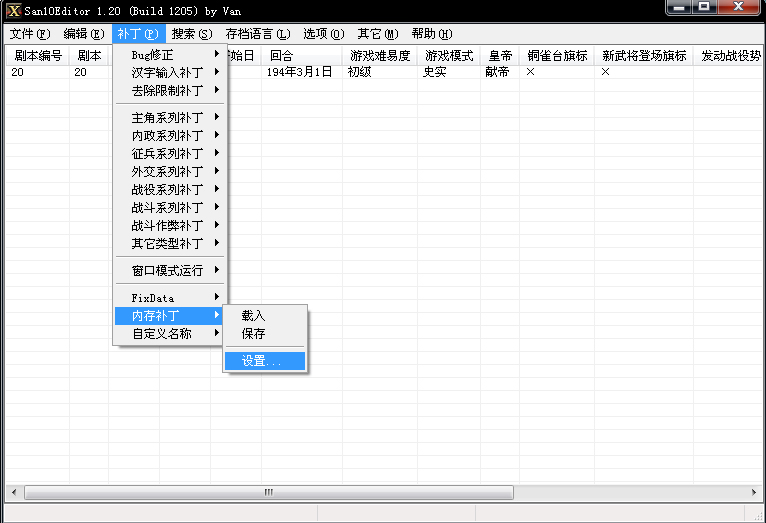Open the 编辑 menu
This screenshot has height=523, width=766.
83,34
